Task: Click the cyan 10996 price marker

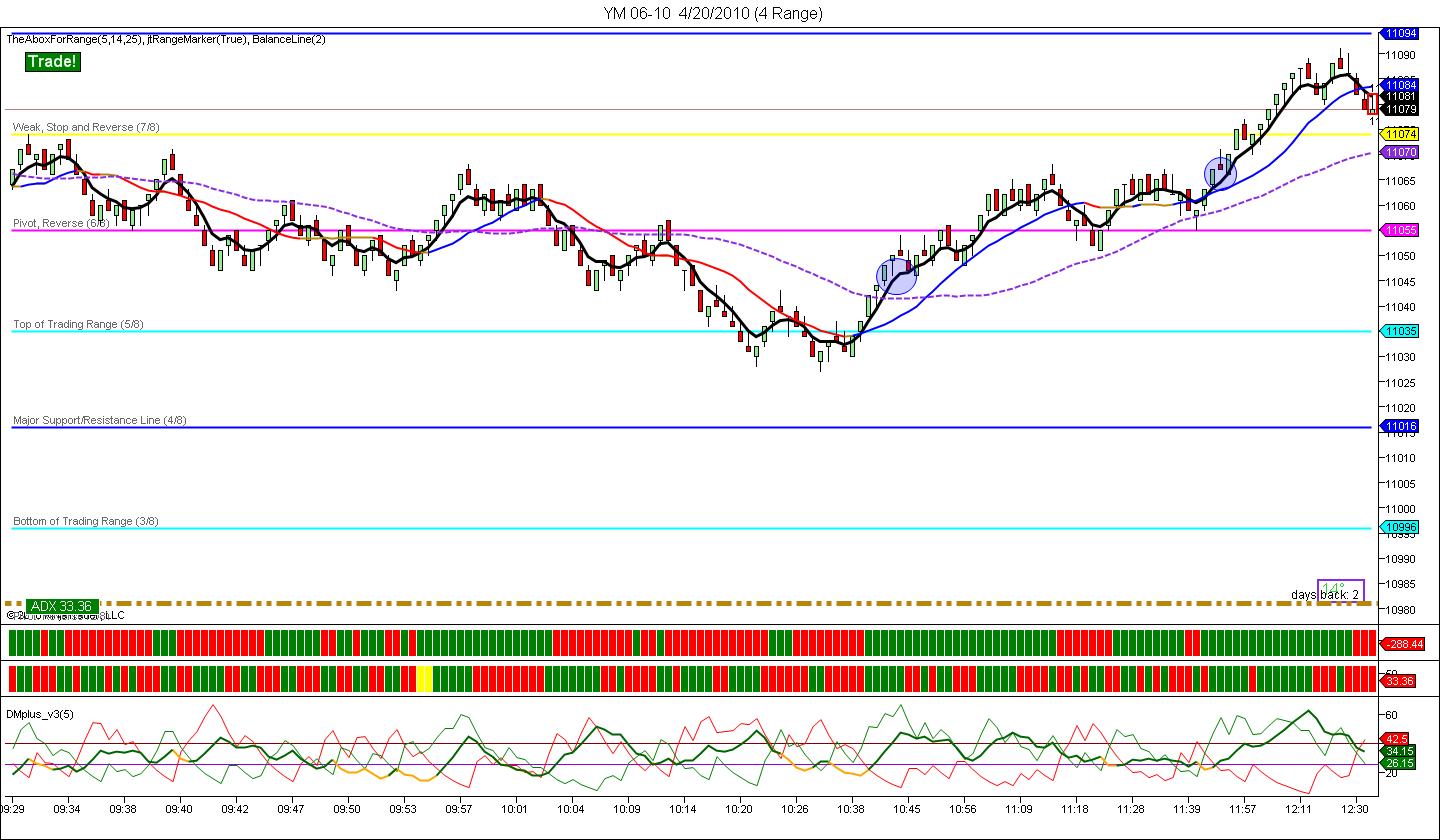Action: 1400,528
